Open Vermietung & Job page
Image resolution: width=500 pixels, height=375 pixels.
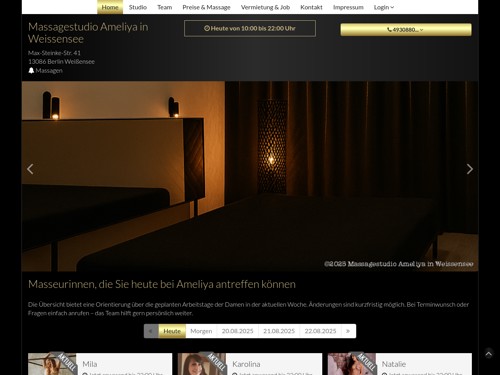(265, 7)
